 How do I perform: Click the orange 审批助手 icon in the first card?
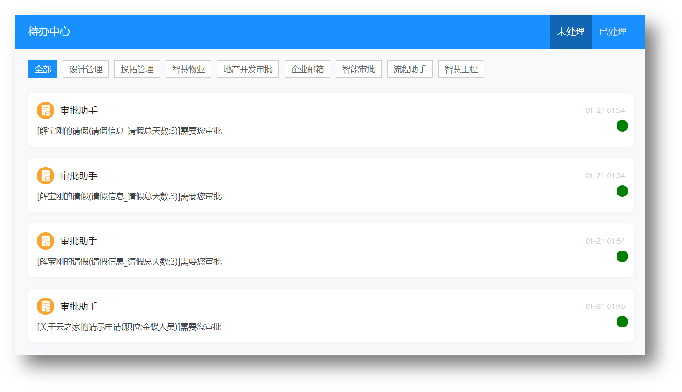point(45,111)
